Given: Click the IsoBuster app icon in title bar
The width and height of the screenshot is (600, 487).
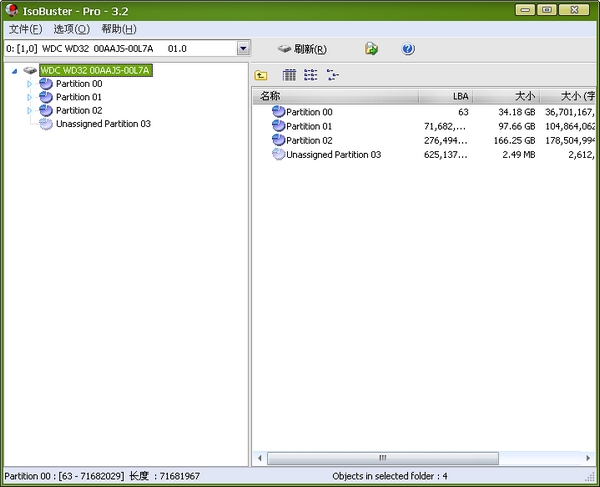Looking at the screenshot, I should coord(11,10).
